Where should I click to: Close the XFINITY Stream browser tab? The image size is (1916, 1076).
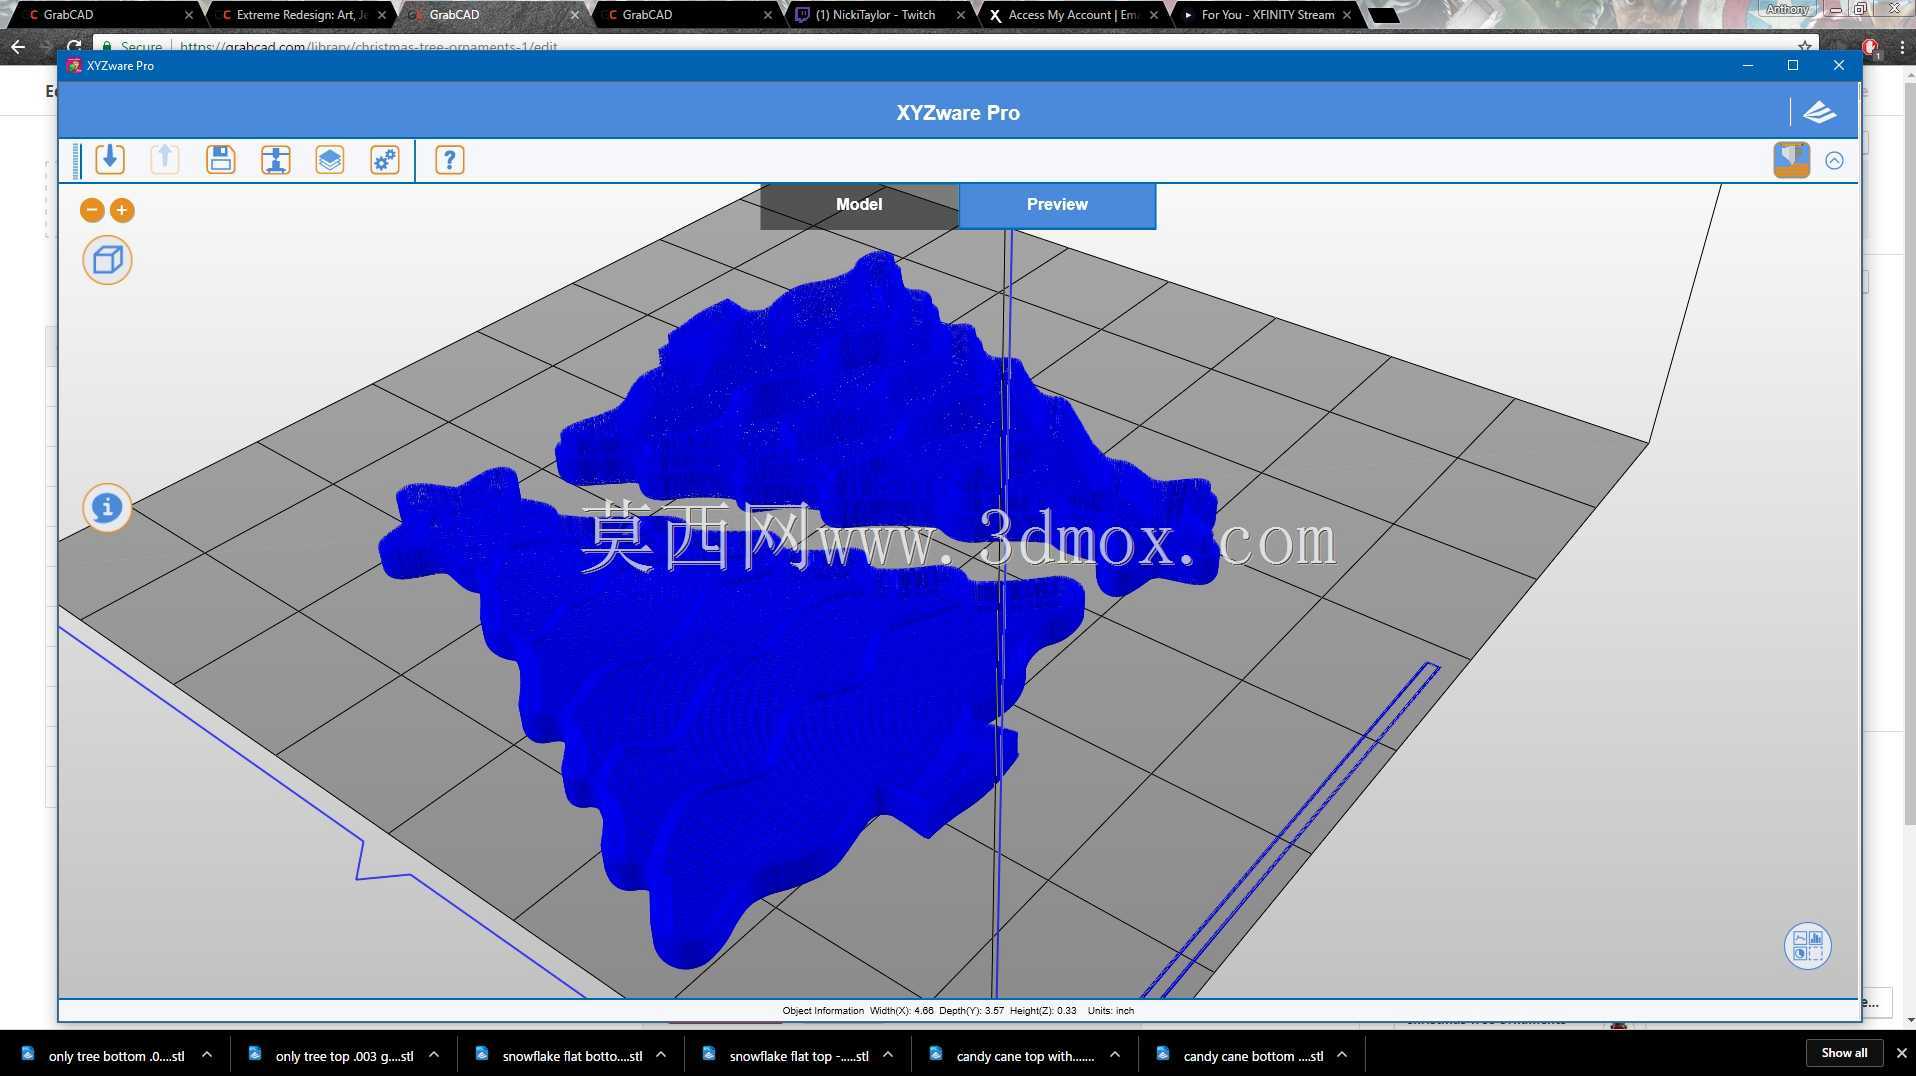[1347, 15]
